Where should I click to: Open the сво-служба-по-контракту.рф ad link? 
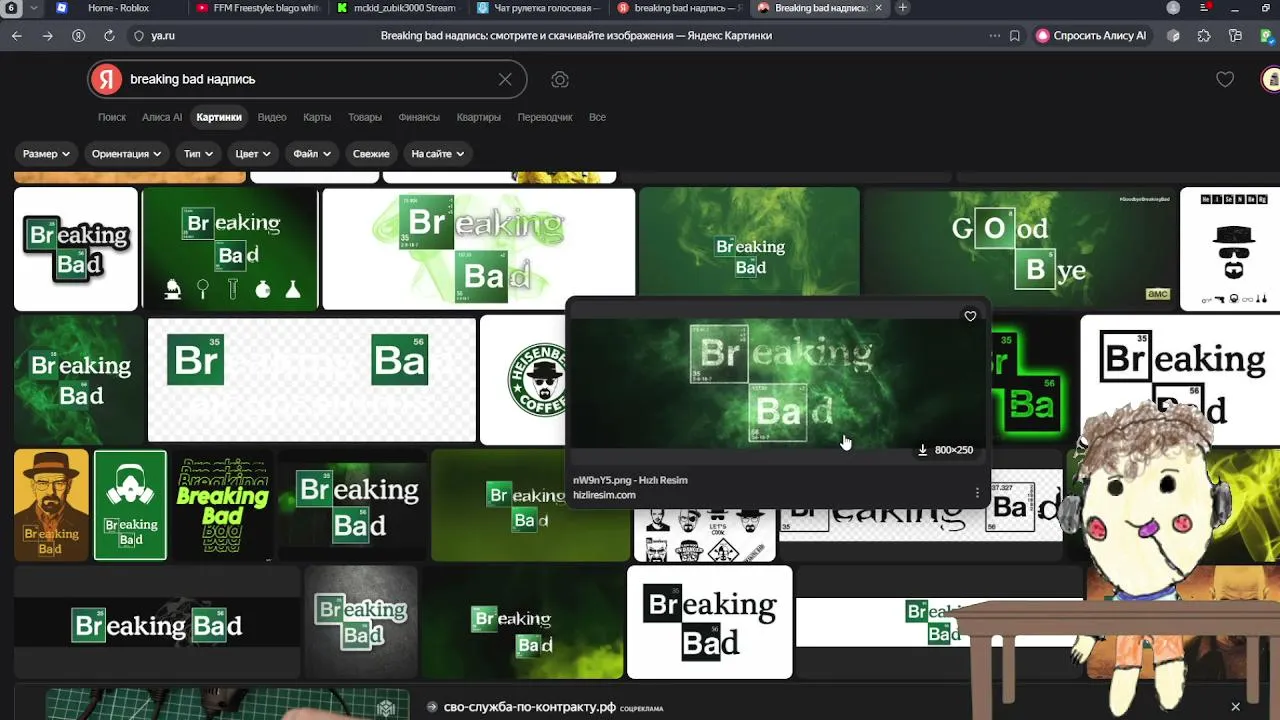(x=529, y=707)
